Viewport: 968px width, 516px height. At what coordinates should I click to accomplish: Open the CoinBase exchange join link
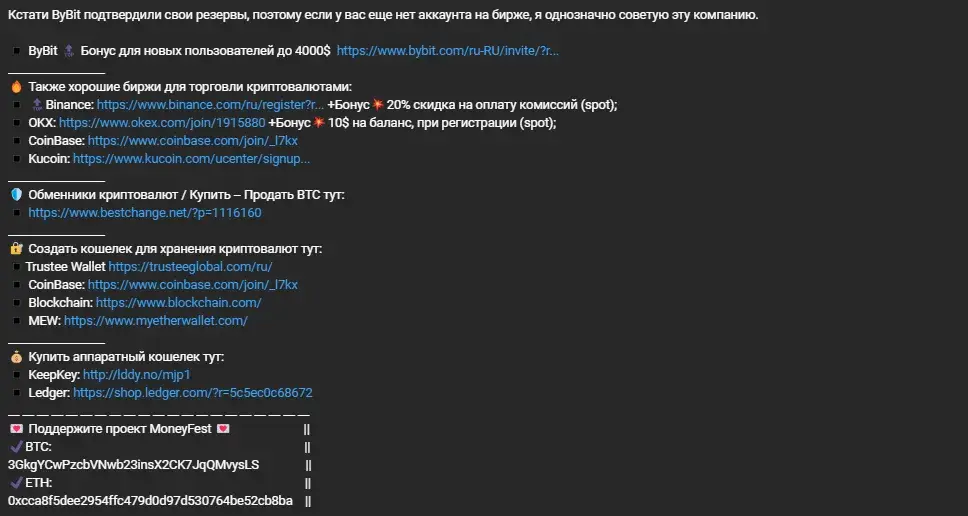pyautogui.click(x=193, y=141)
